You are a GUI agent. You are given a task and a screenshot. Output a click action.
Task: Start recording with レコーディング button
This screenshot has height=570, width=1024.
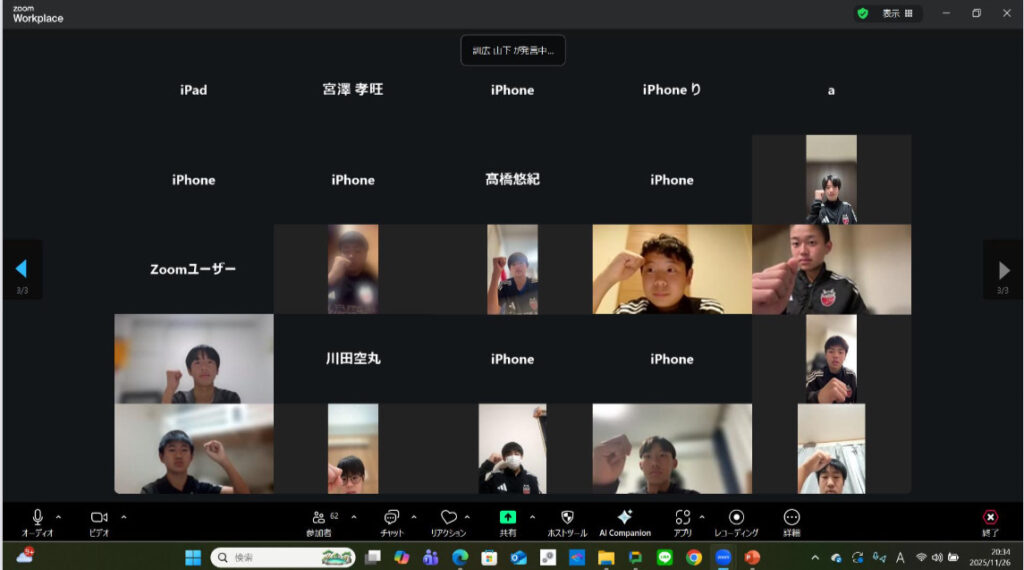pyautogui.click(x=736, y=518)
